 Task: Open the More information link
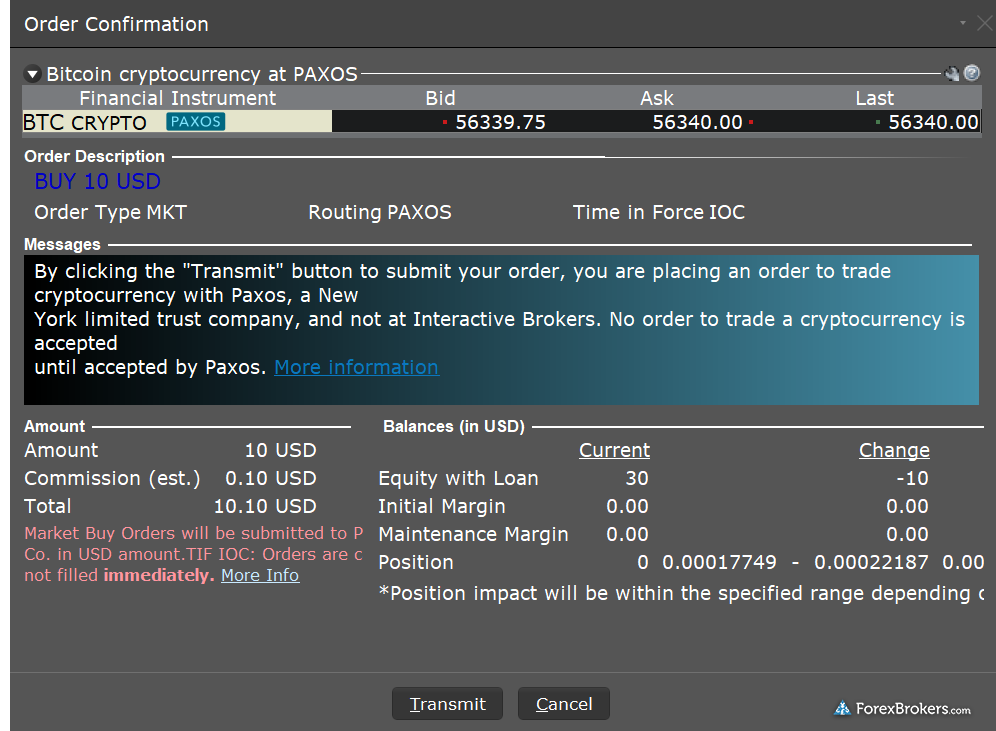[x=356, y=367]
